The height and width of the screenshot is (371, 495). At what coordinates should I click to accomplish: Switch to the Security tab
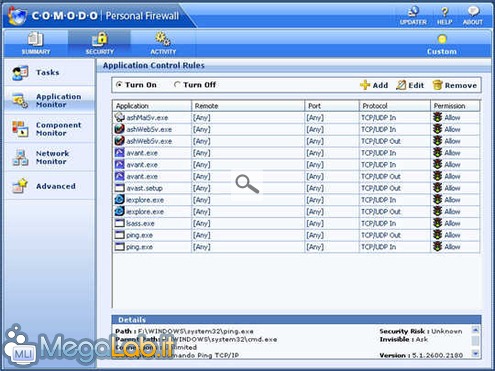point(99,43)
